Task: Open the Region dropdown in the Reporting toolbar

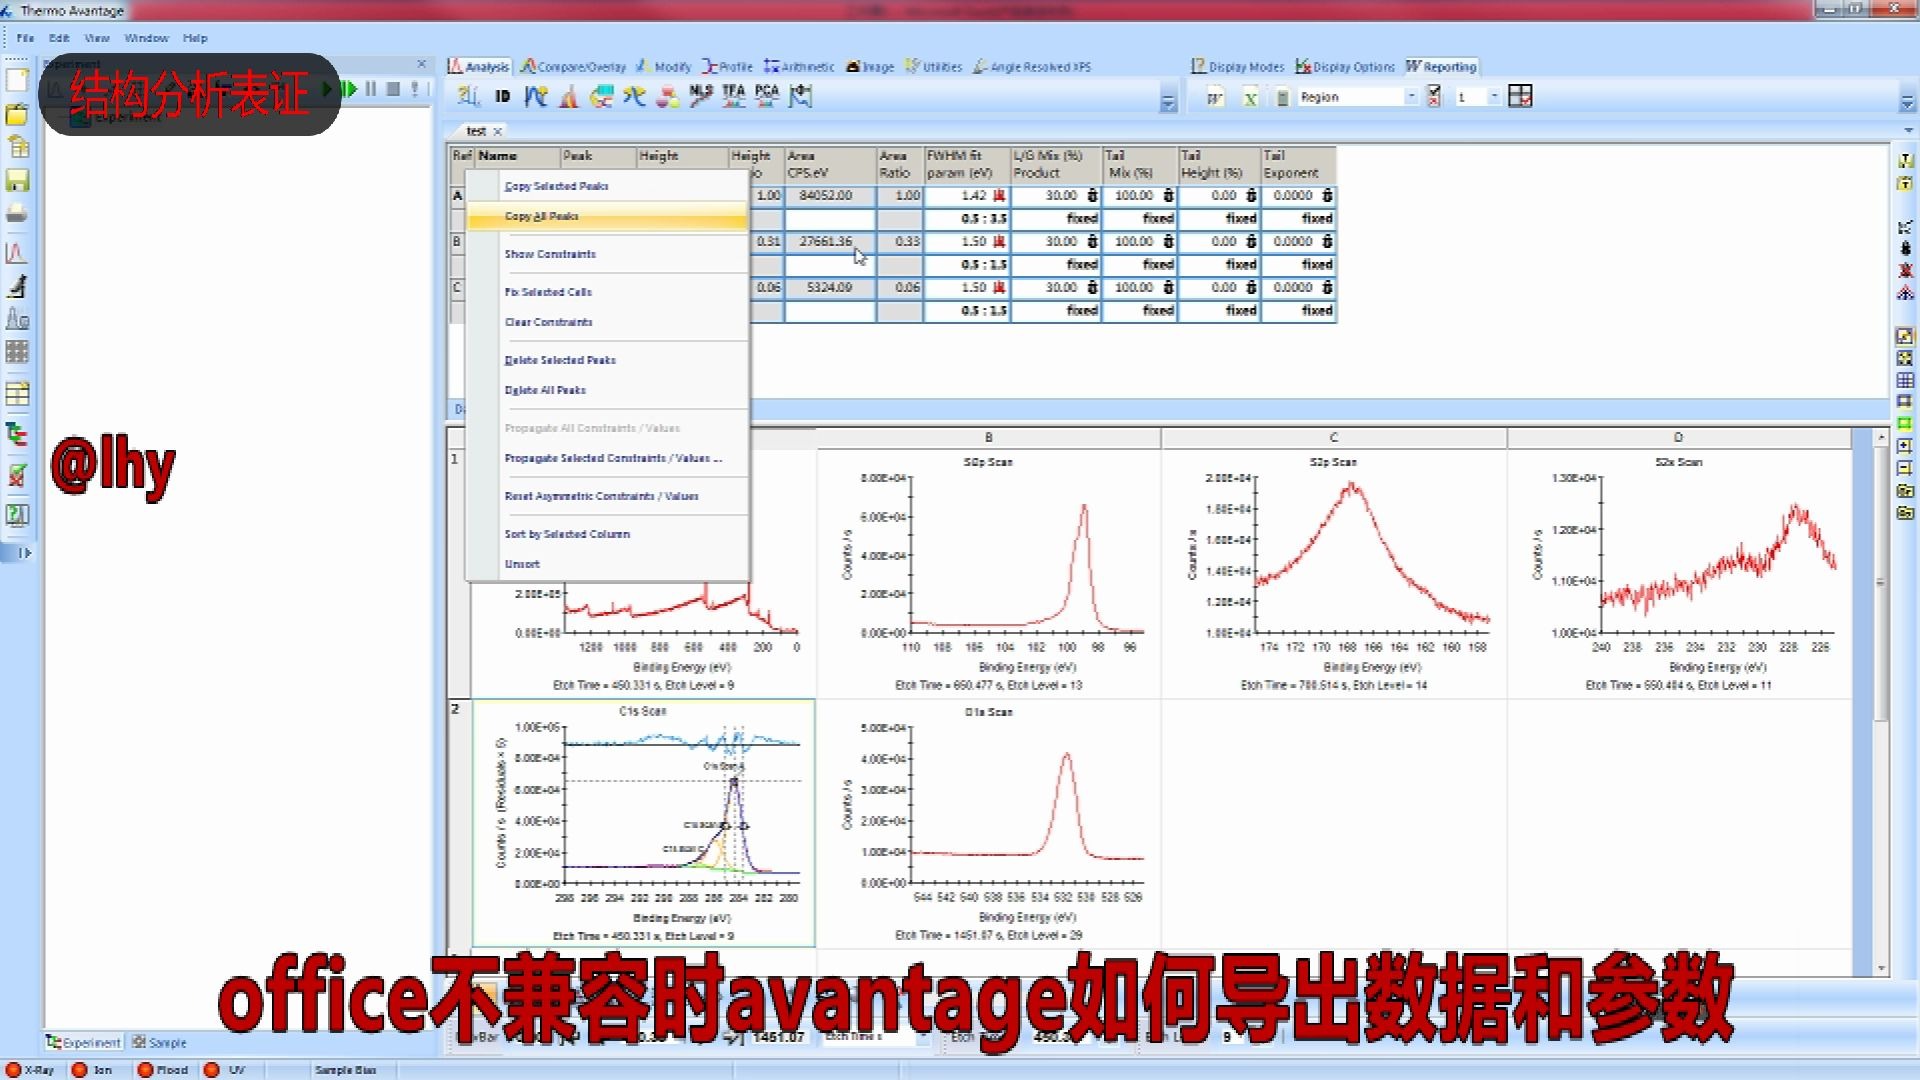Action: click(x=1410, y=97)
